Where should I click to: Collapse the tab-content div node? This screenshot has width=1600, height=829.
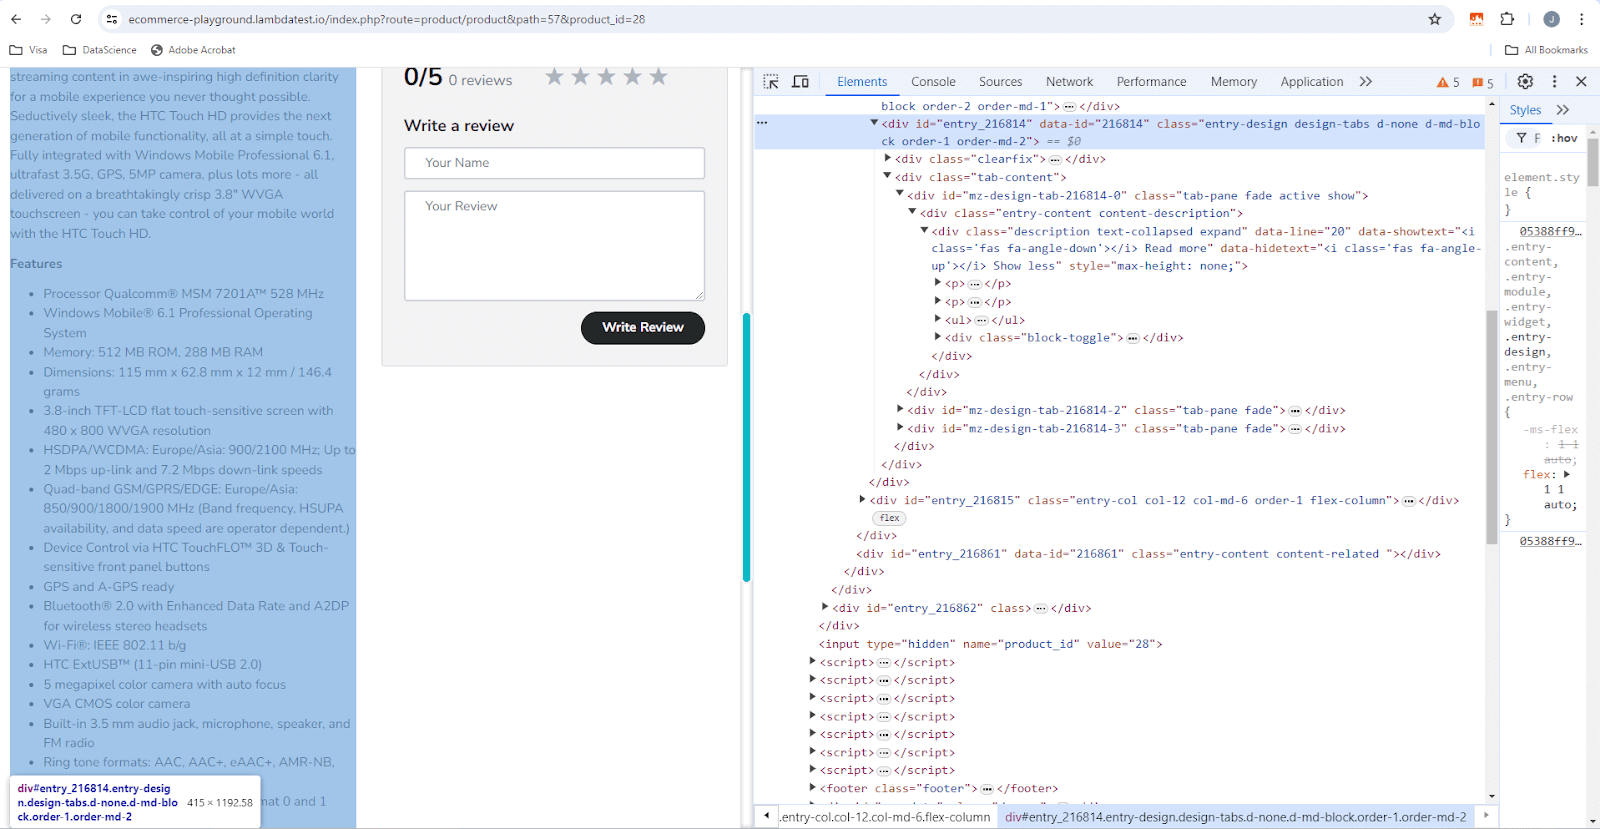[x=887, y=177]
